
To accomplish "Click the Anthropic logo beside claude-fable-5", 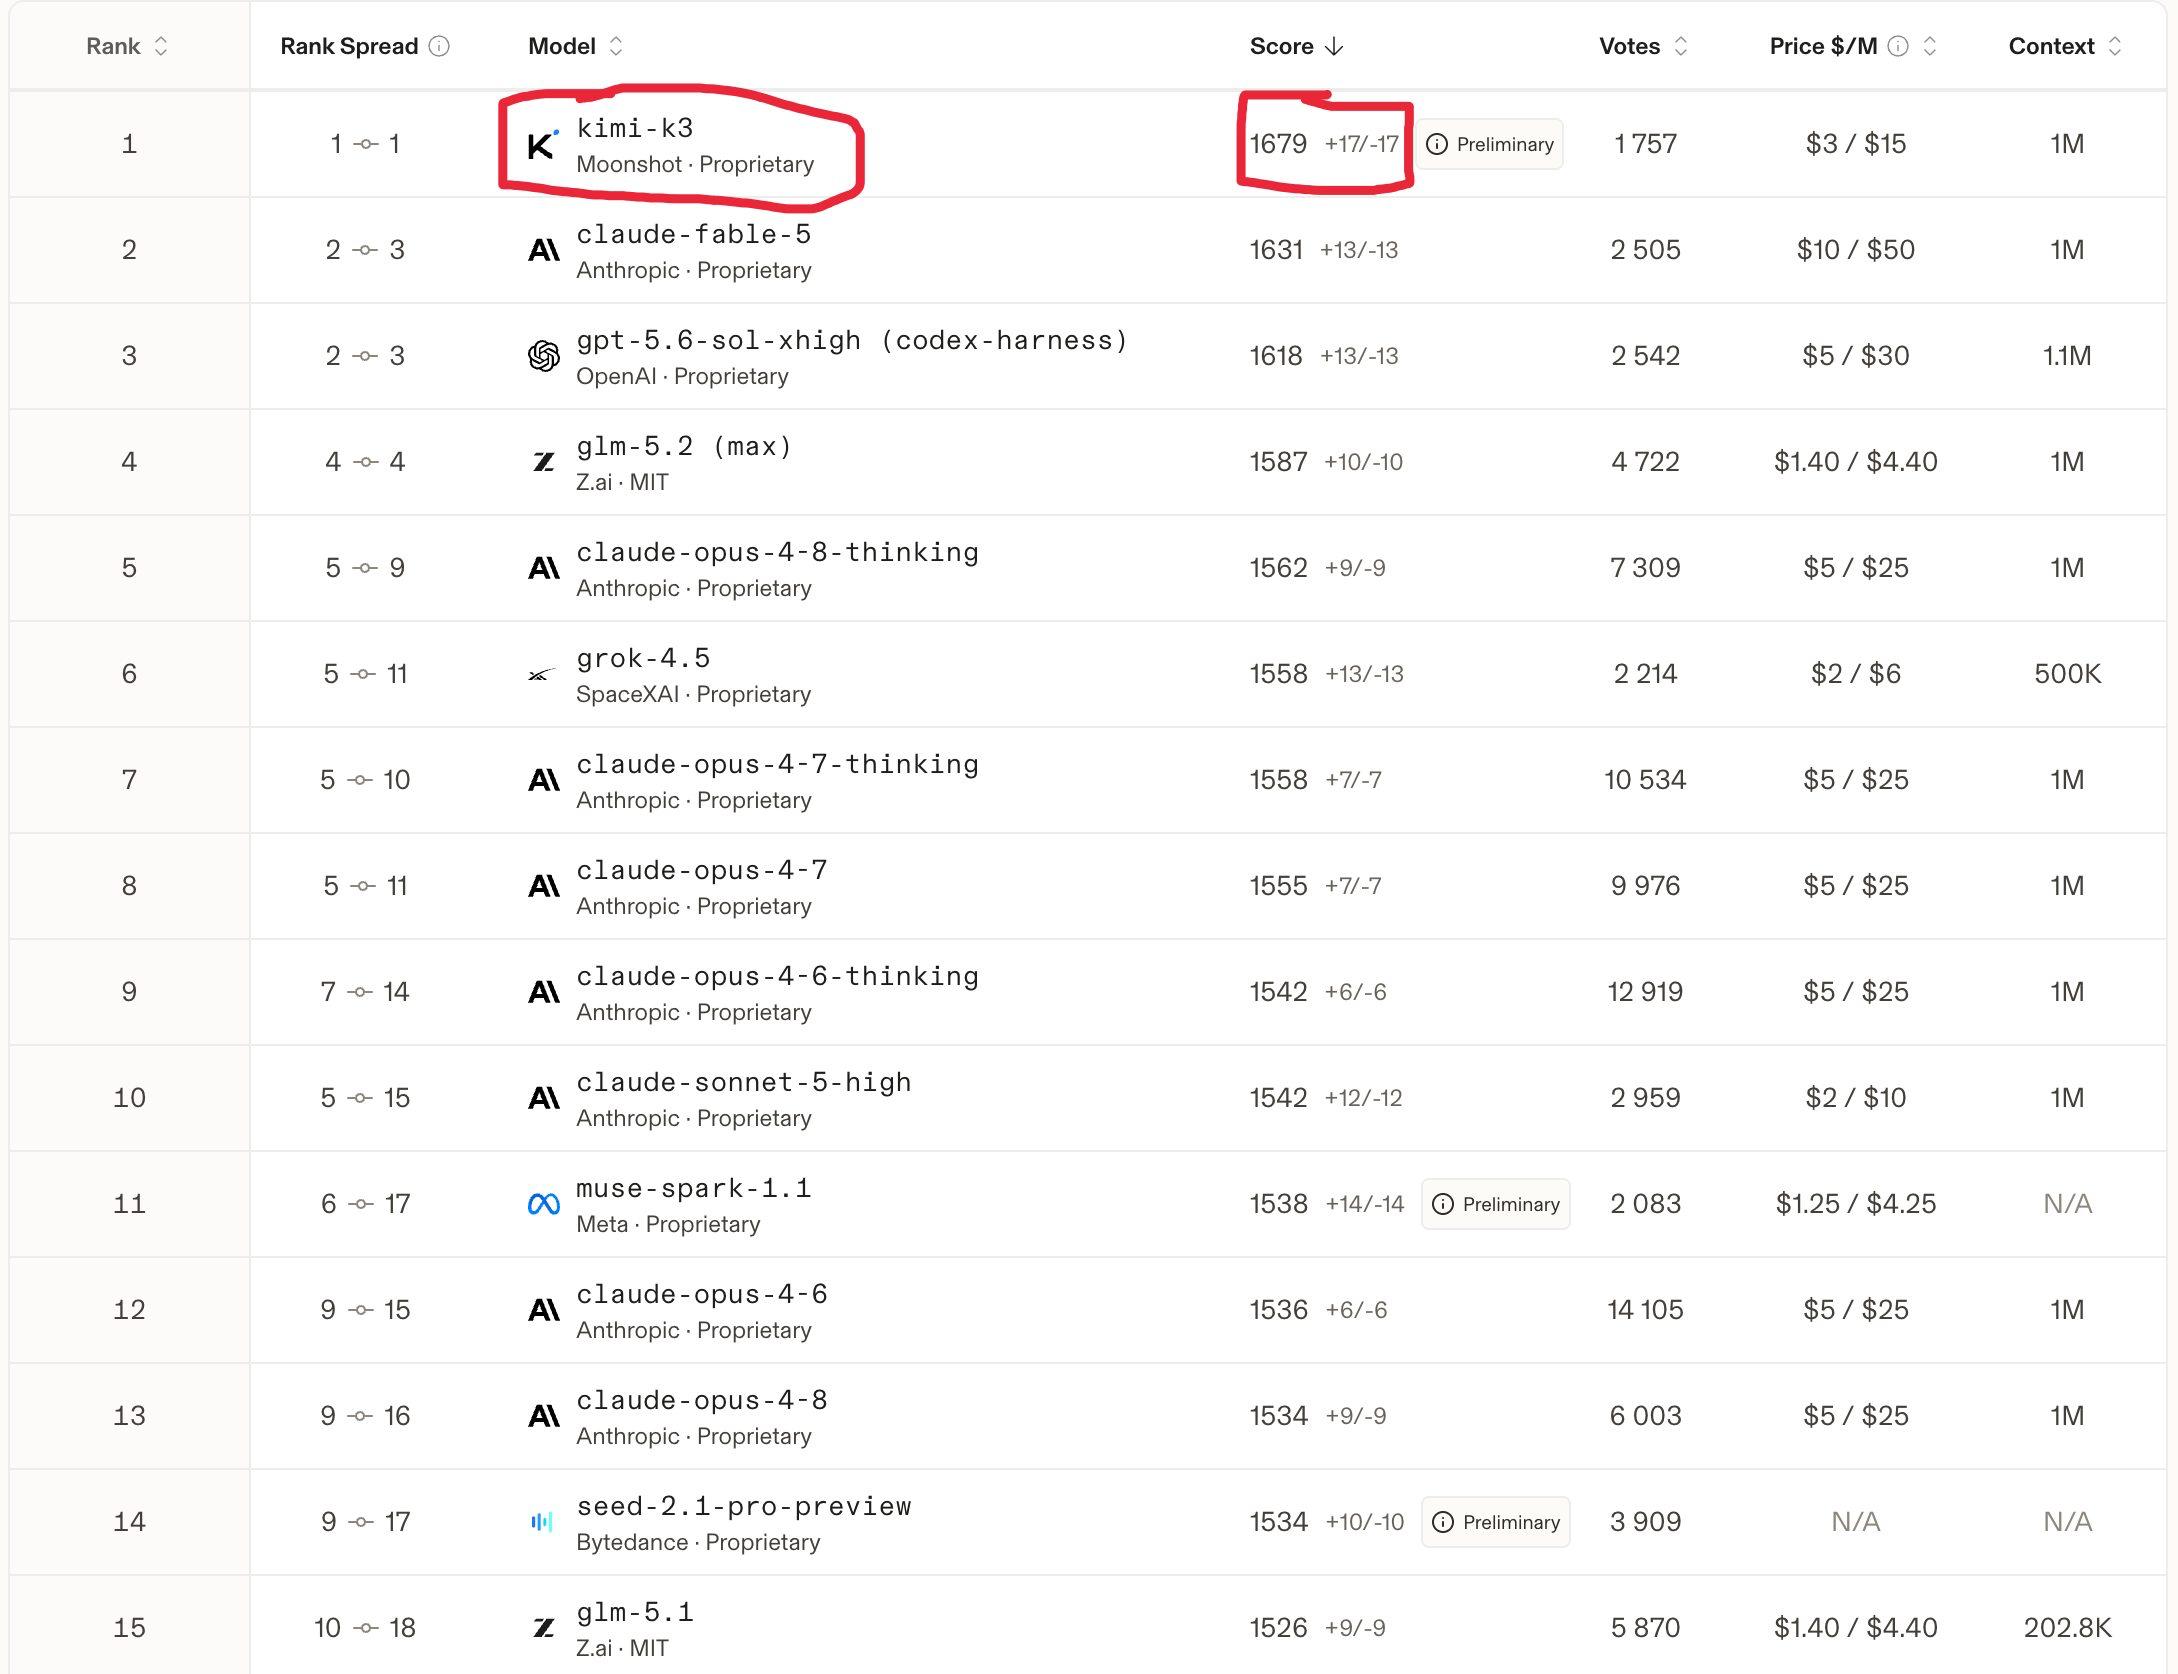I will tap(543, 250).
